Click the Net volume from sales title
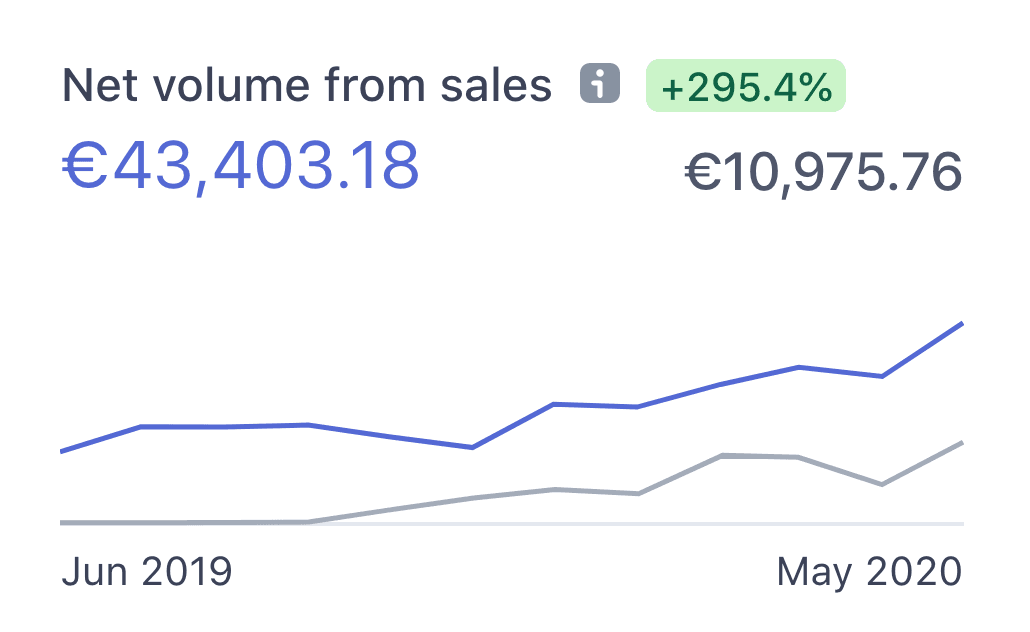The height and width of the screenshot is (632, 1030). click(x=307, y=86)
